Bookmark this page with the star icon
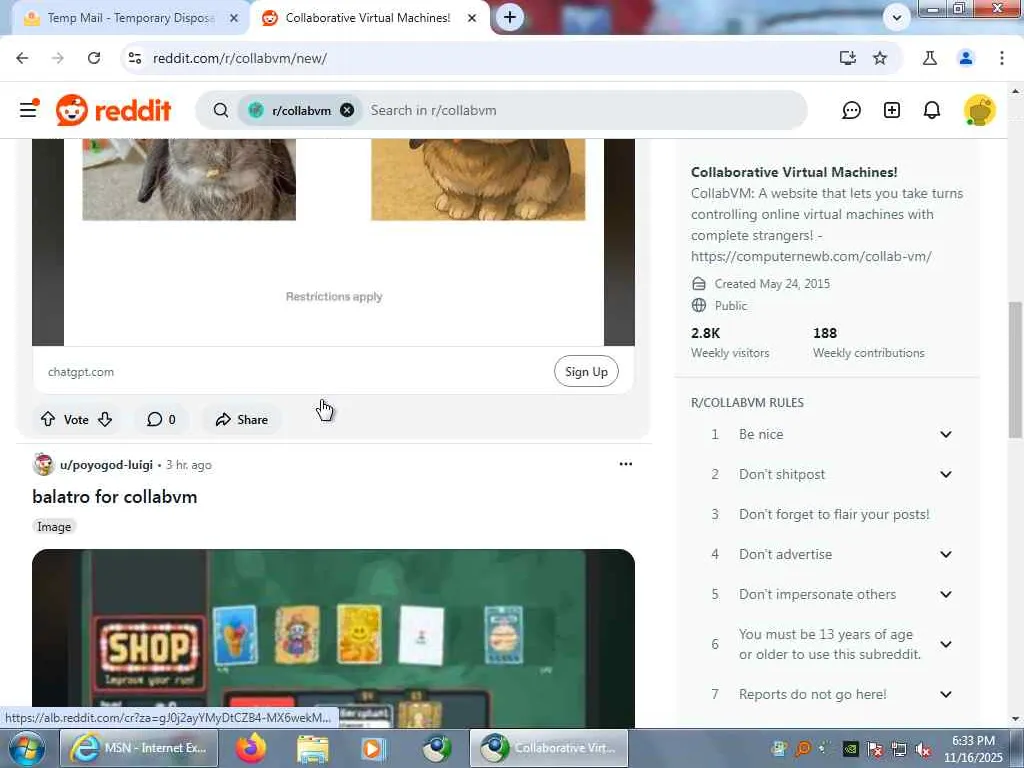The height and width of the screenshot is (768, 1024). coord(880,58)
